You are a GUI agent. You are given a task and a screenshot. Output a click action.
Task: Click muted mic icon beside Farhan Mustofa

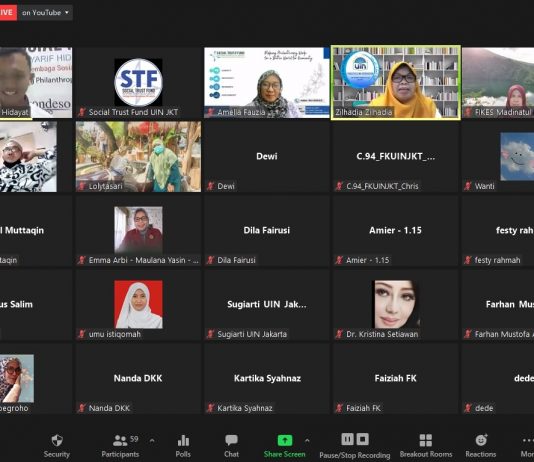tap(468, 334)
